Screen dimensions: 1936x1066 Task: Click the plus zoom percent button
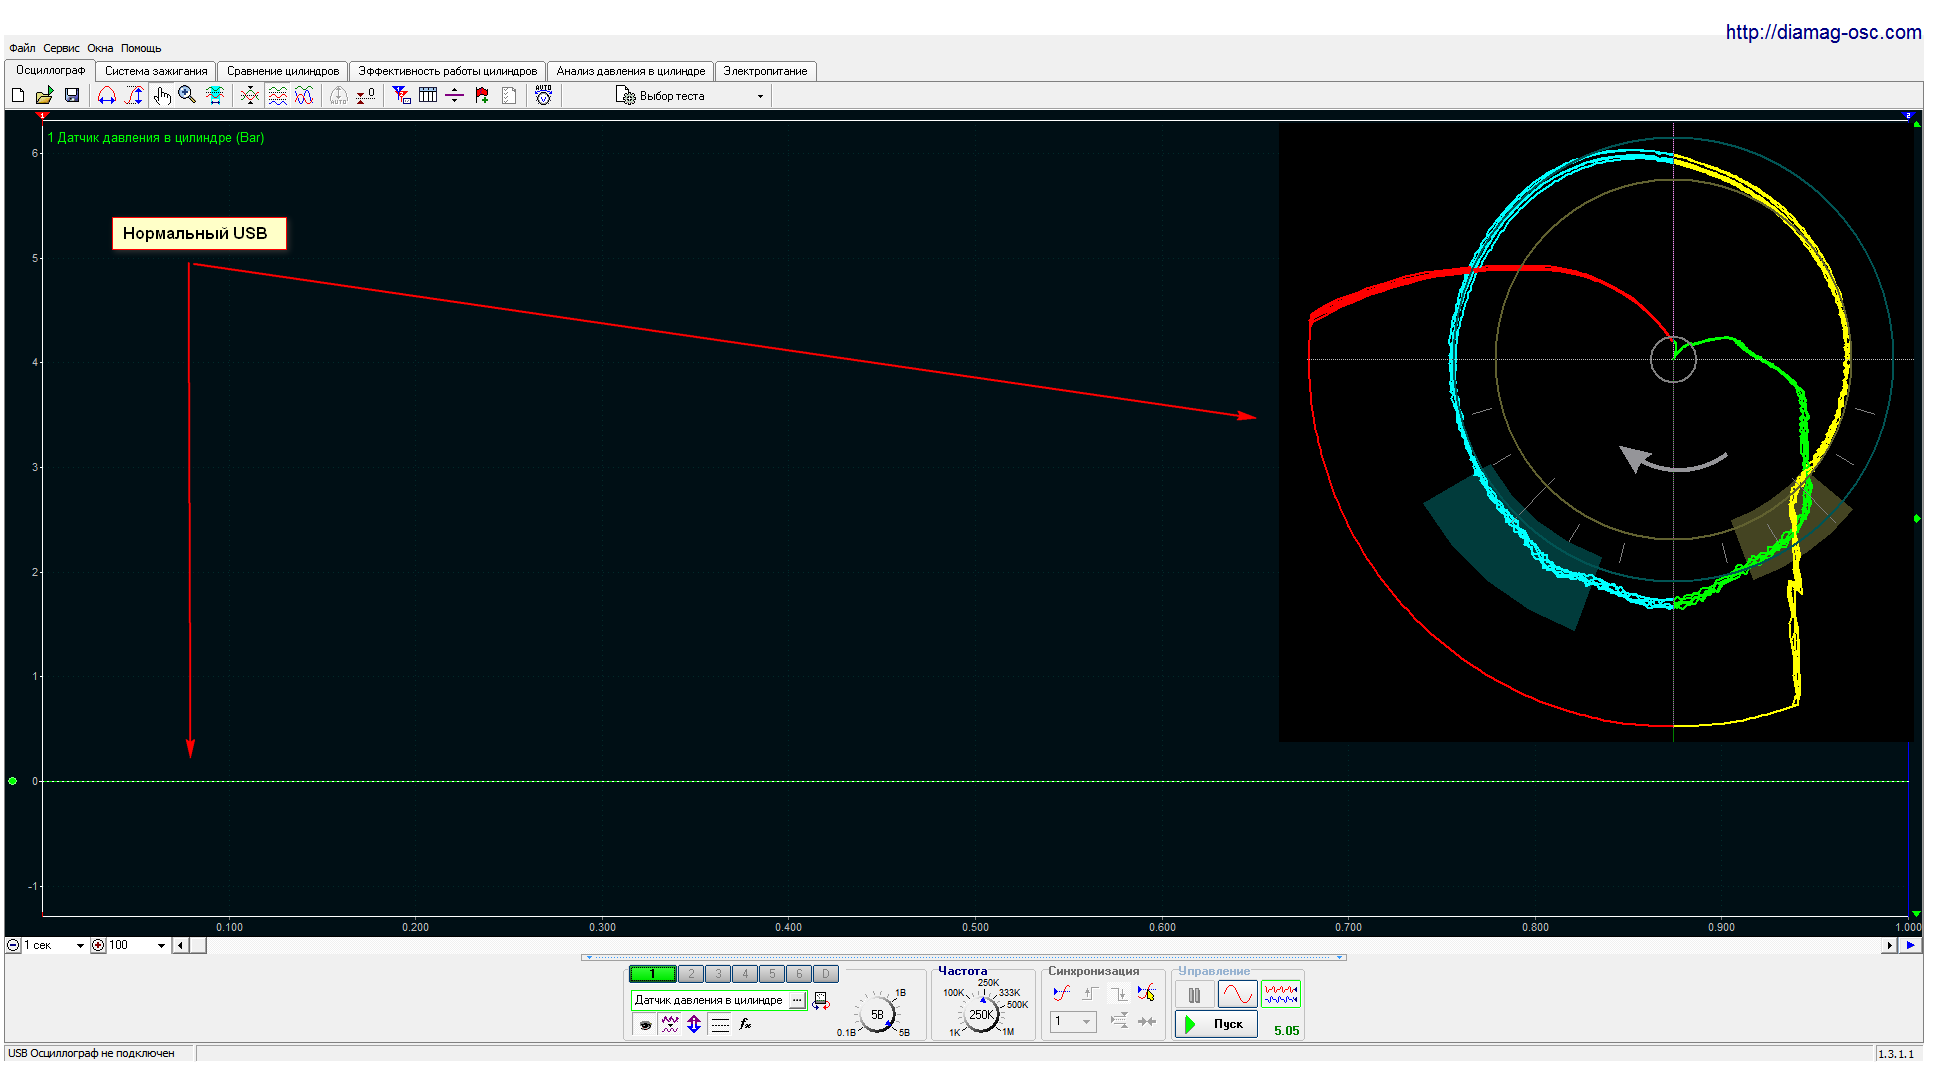pos(98,945)
